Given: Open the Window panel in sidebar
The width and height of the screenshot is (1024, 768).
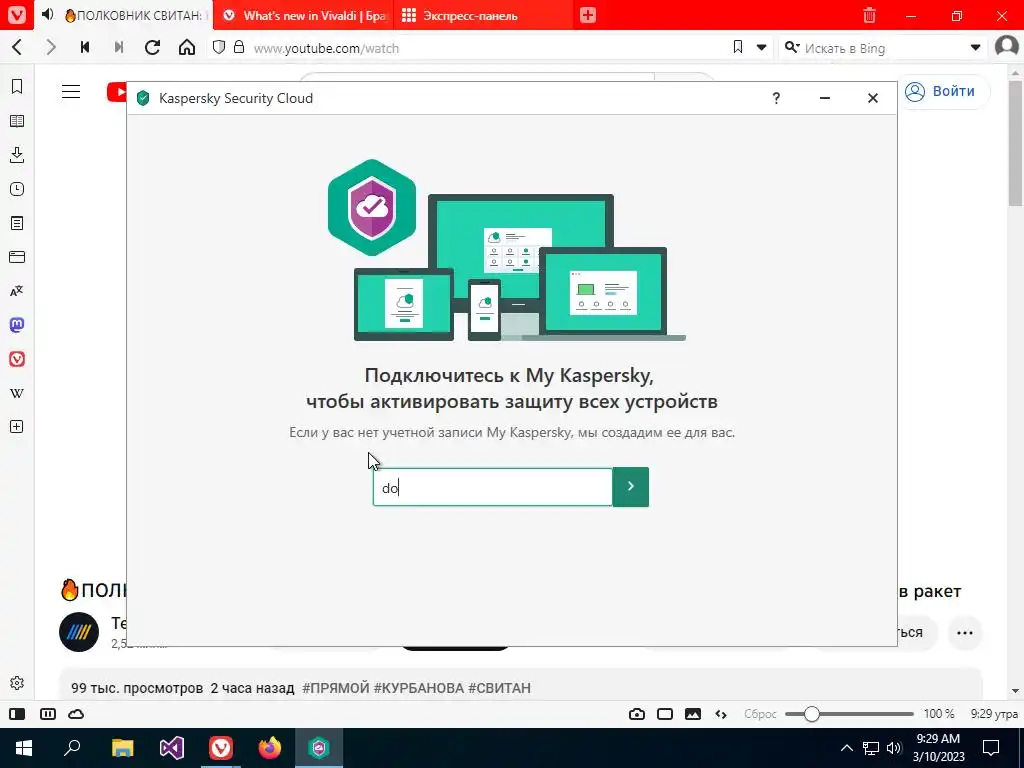Looking at the screenshot, I should [x=17, y=257].
